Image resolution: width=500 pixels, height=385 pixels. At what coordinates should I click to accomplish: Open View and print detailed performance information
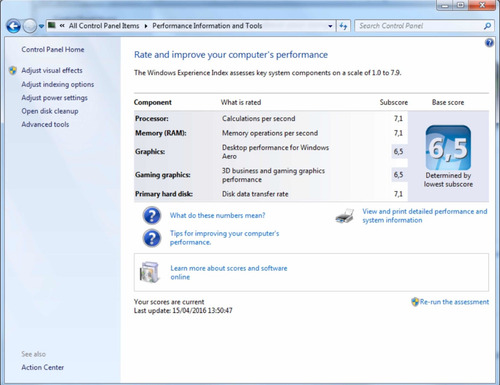tap(425, 216)
